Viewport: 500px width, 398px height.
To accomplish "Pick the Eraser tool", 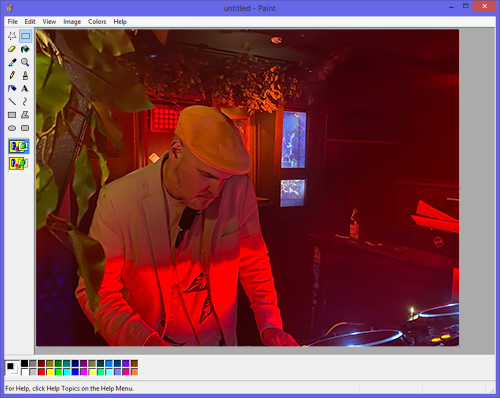I will point(12,49).
